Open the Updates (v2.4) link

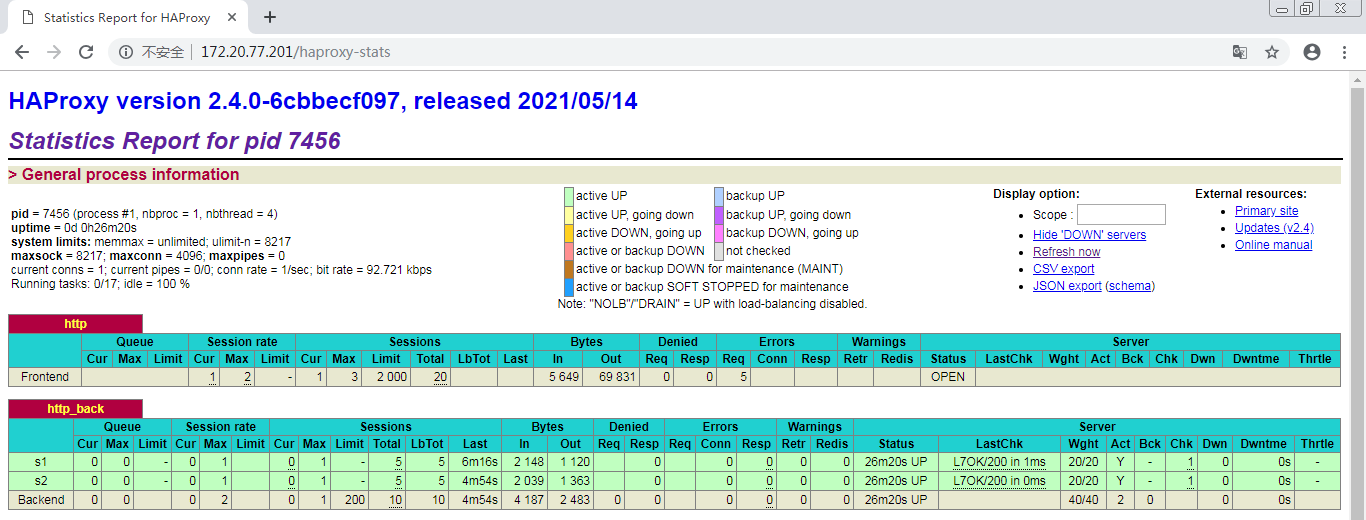[x=1274, y=228]
